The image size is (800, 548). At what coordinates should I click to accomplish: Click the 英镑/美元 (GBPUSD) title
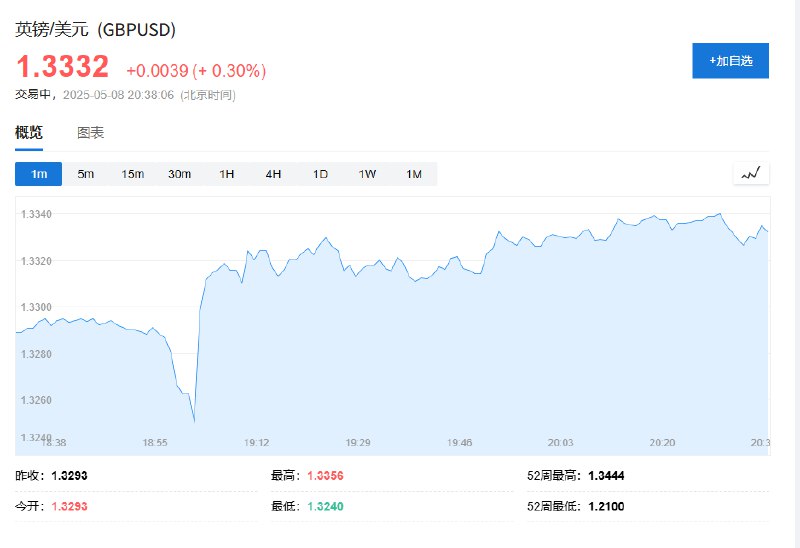pos(96,30)
